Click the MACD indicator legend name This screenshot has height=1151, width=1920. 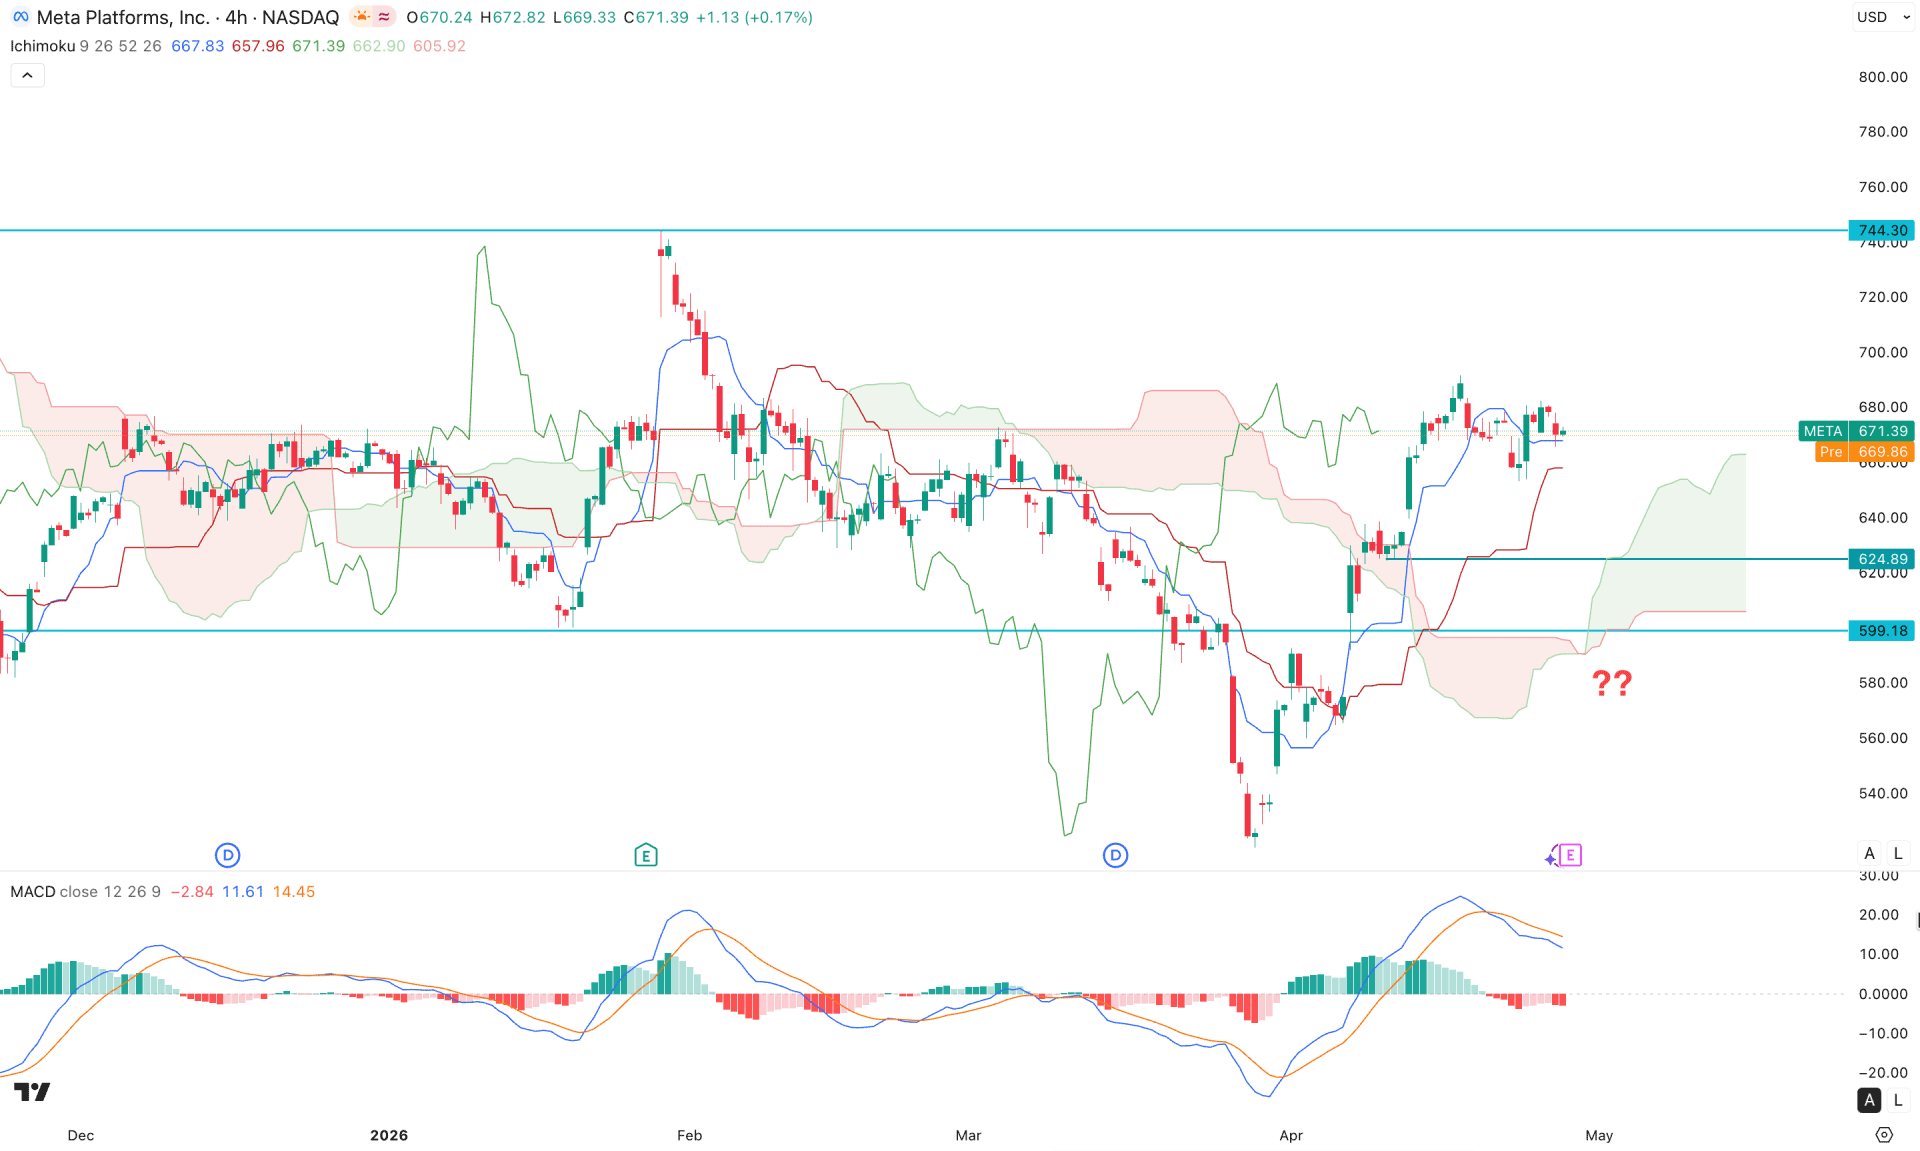33,892
